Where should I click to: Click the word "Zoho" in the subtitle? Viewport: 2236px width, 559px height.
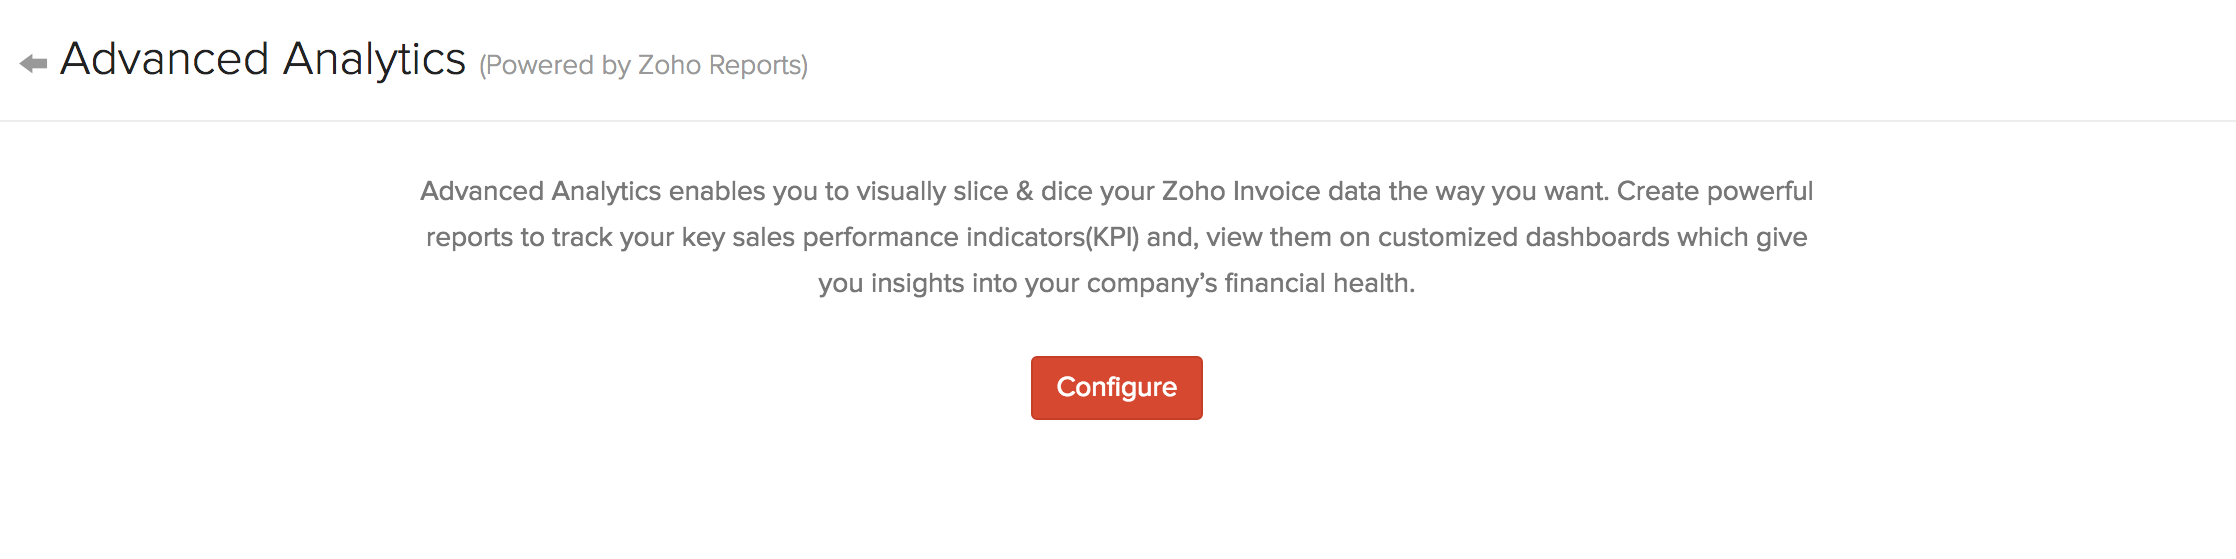[669, 65]
